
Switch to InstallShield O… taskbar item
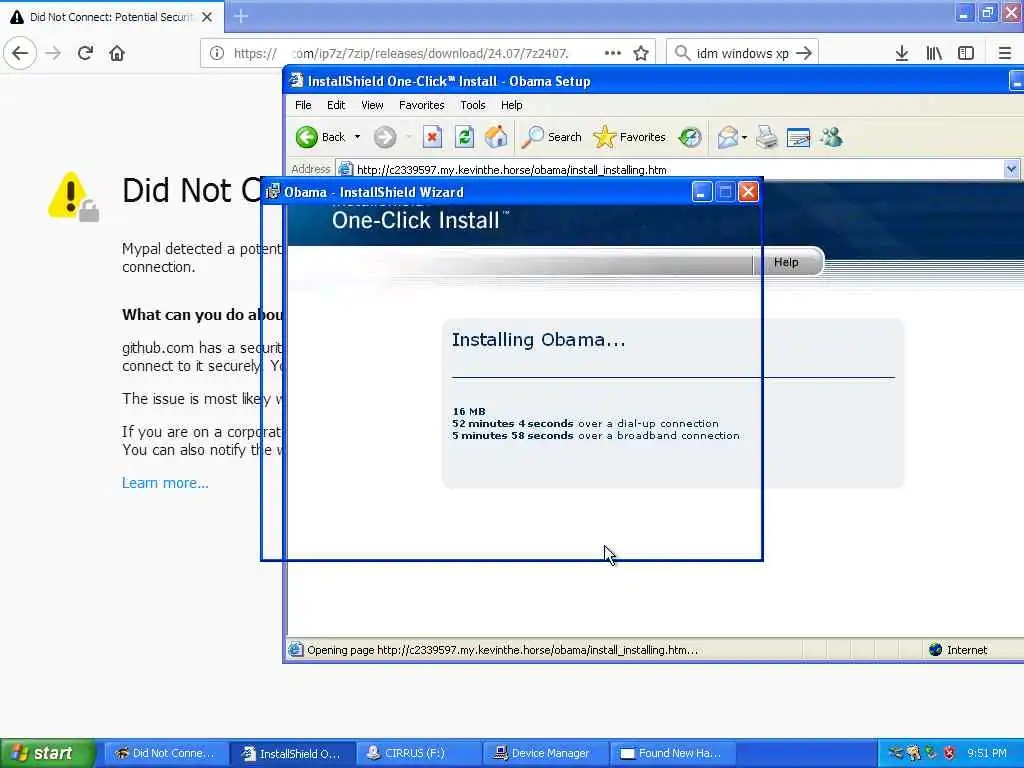[292, 753]
